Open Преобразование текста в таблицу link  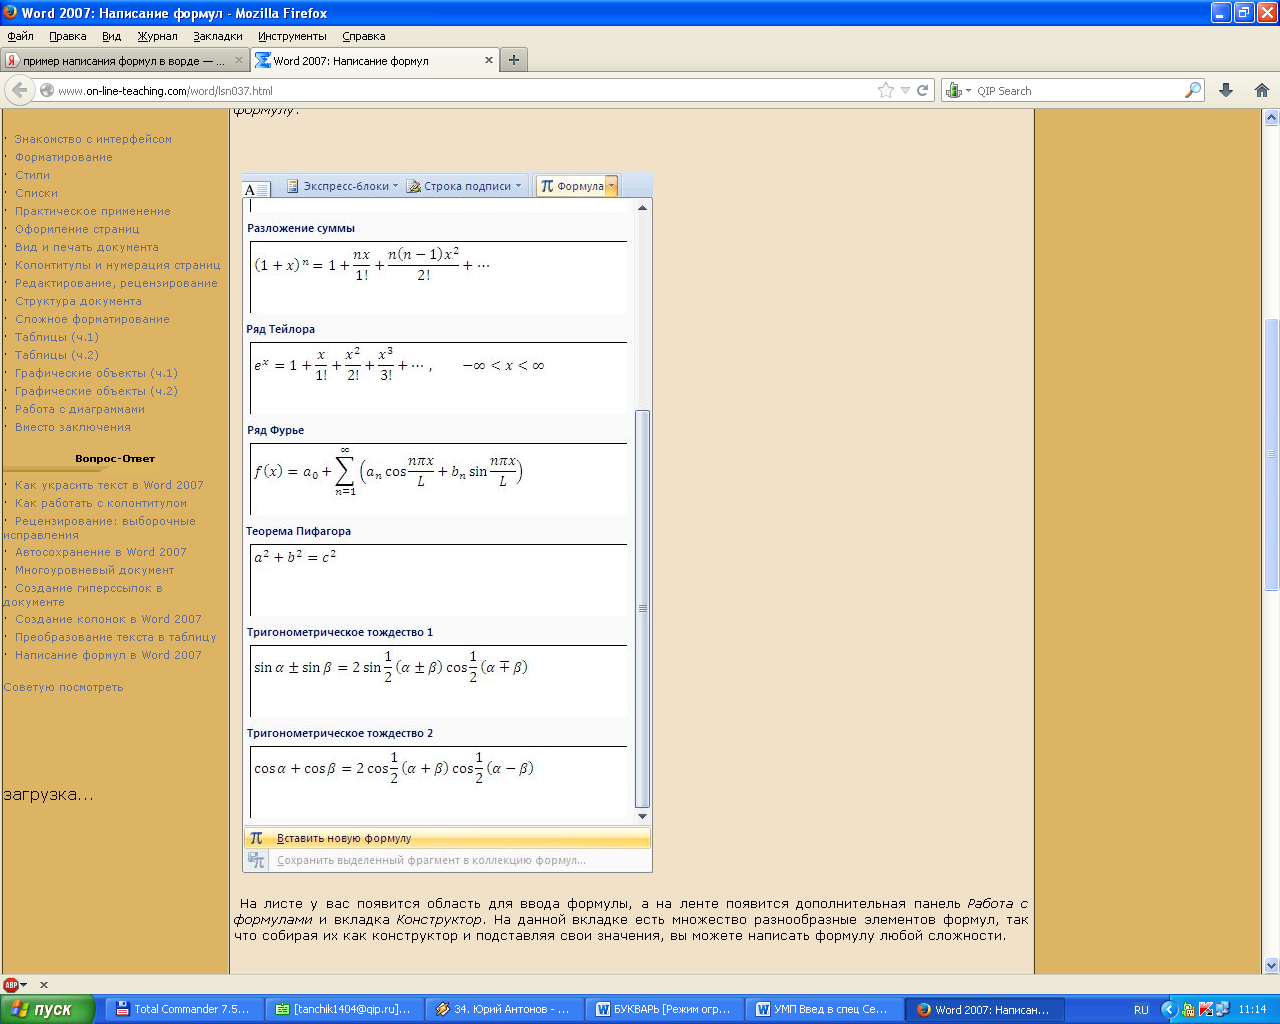pyautogui.click(x=115, y=637)
